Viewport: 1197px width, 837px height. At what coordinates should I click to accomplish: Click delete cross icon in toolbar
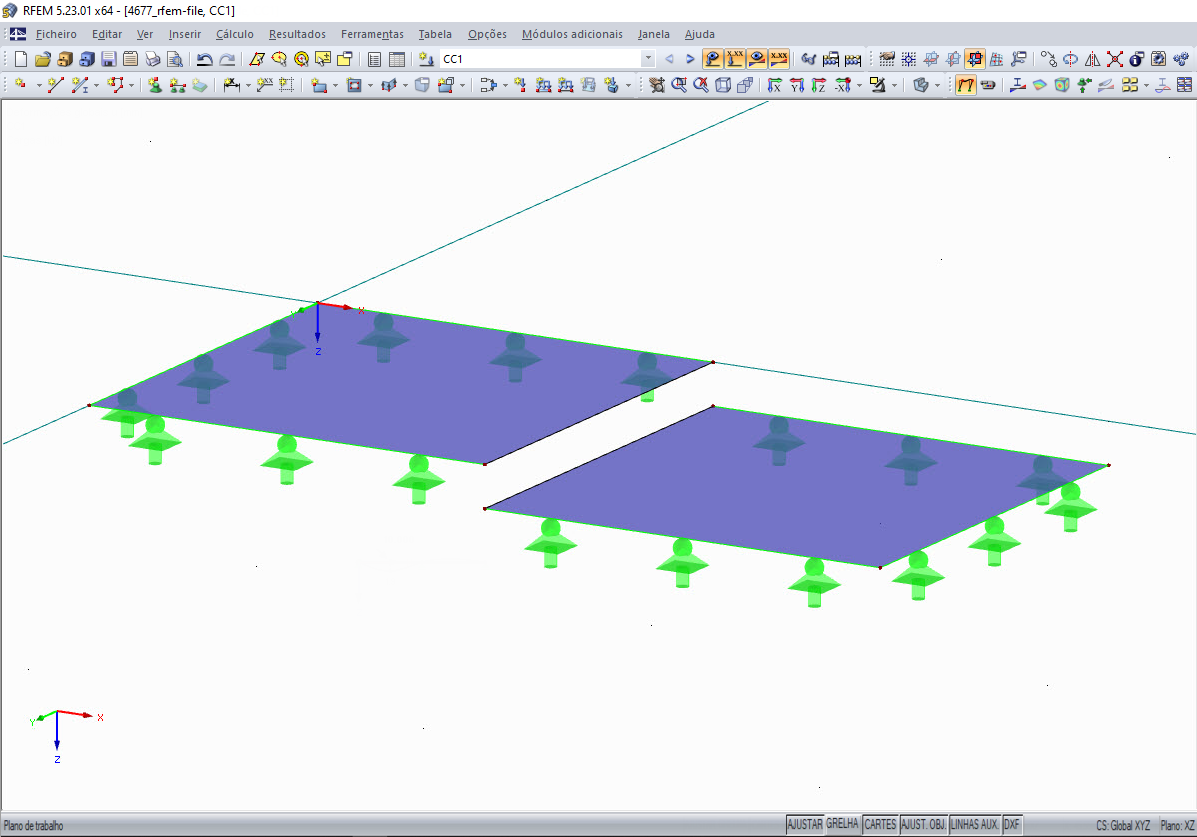(1115, 59)
